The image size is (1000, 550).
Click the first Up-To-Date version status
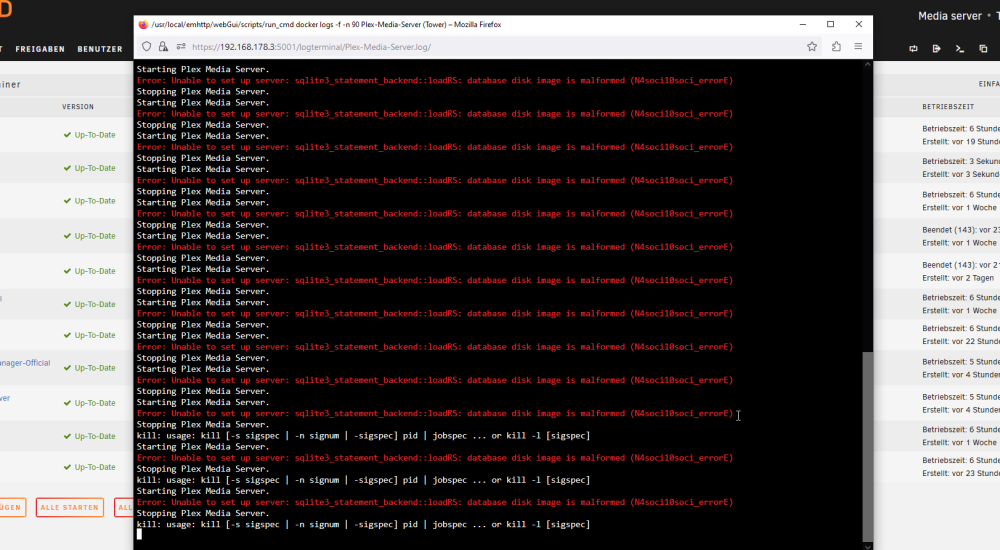click(x=90, y=135)
